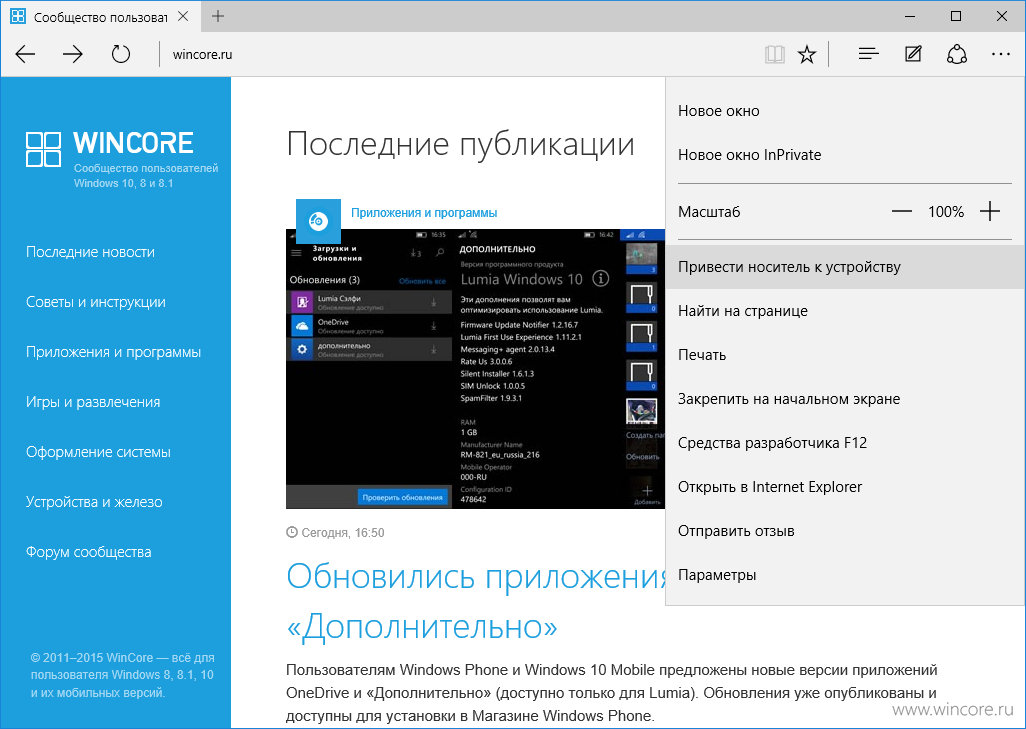Open Приложения и программы sidebar link
The image size is (1026, 729).
pos(113,352)
